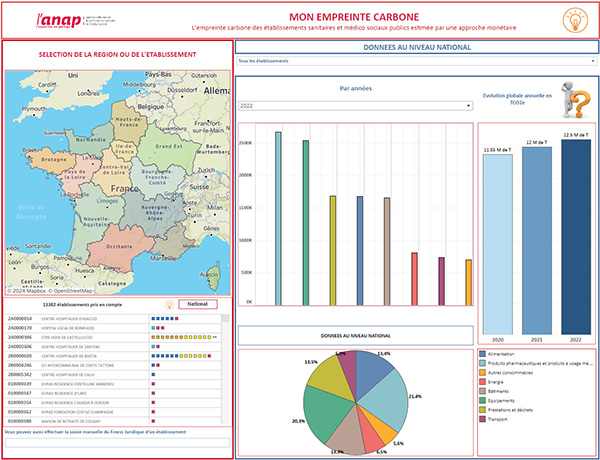
Task: Click the purple bar in the chart
Action: coord(442,281)
